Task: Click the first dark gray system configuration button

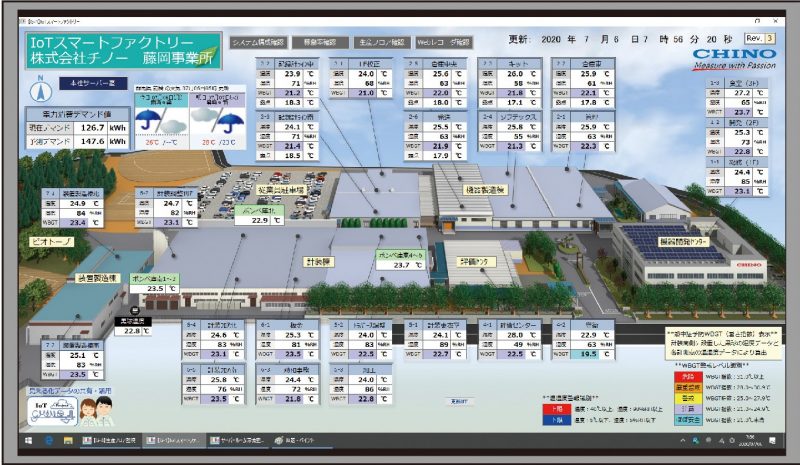Action: [259, 42]
